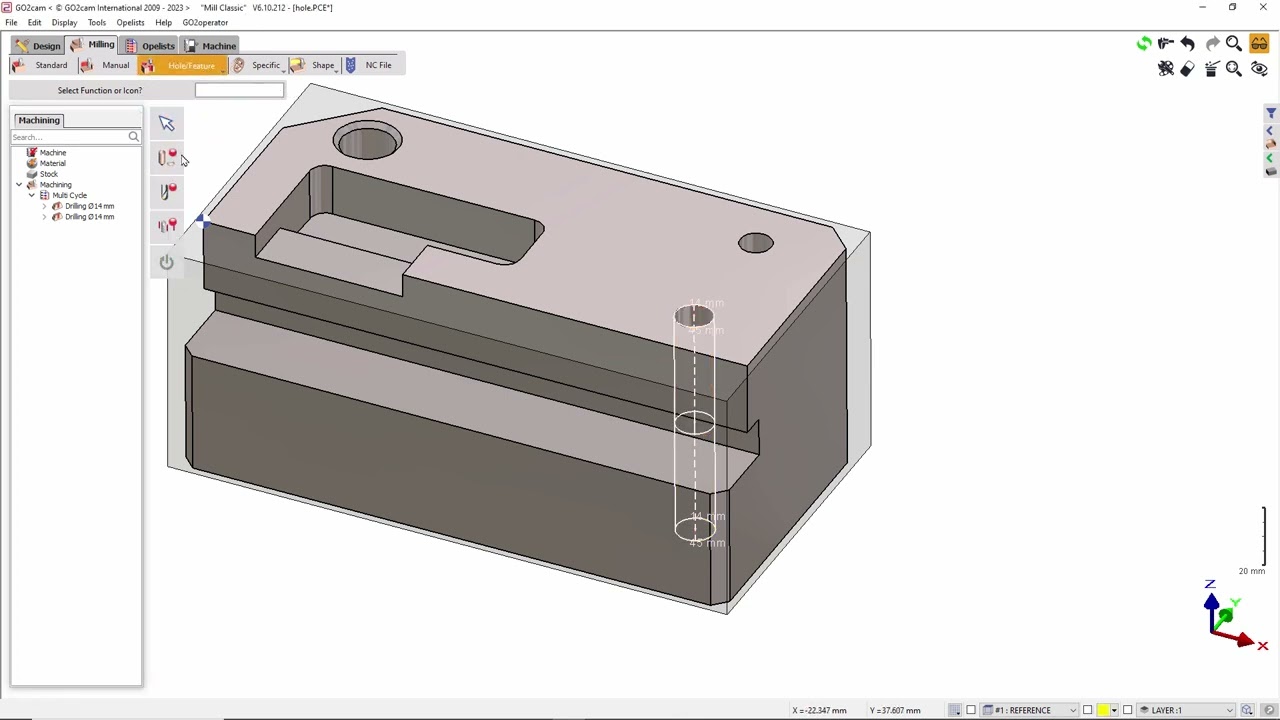Select the Machine item in the tree
The width and height of the screenshot is (1280, 720).
point(53,153)
